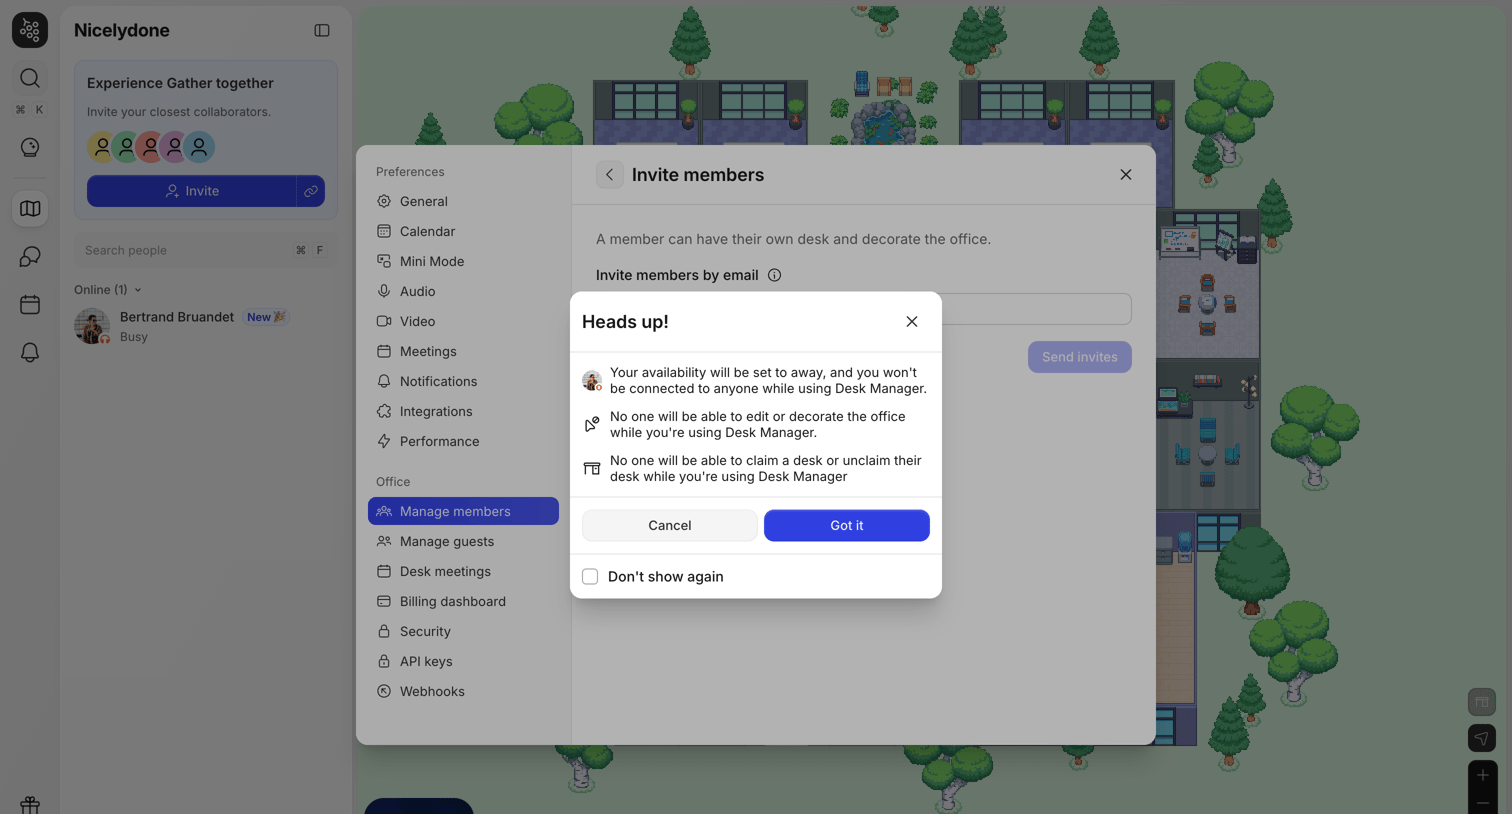Click the desk icon button on map
This screenshot has height=814, width=1512.
tap(1482, 702)
